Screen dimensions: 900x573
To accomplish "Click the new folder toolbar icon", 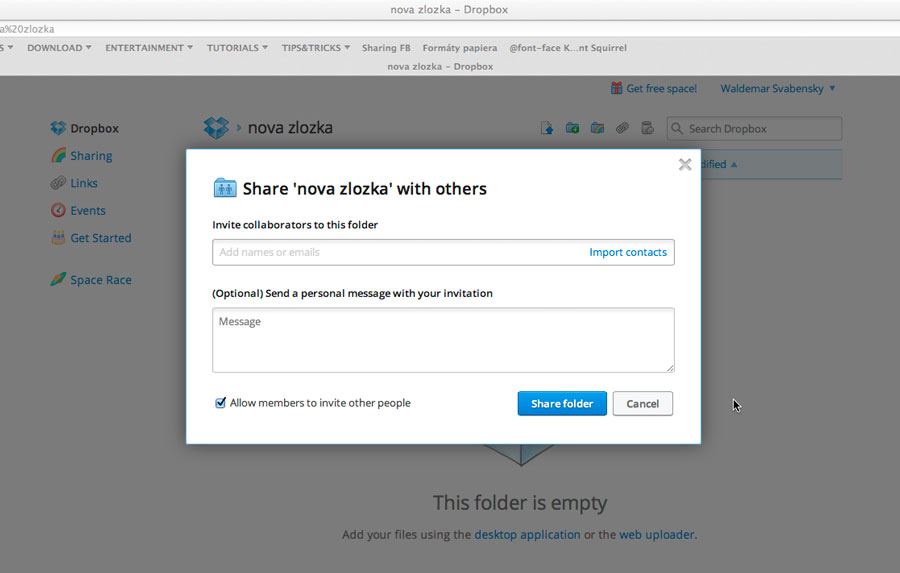I will click(x=572, y=128).
